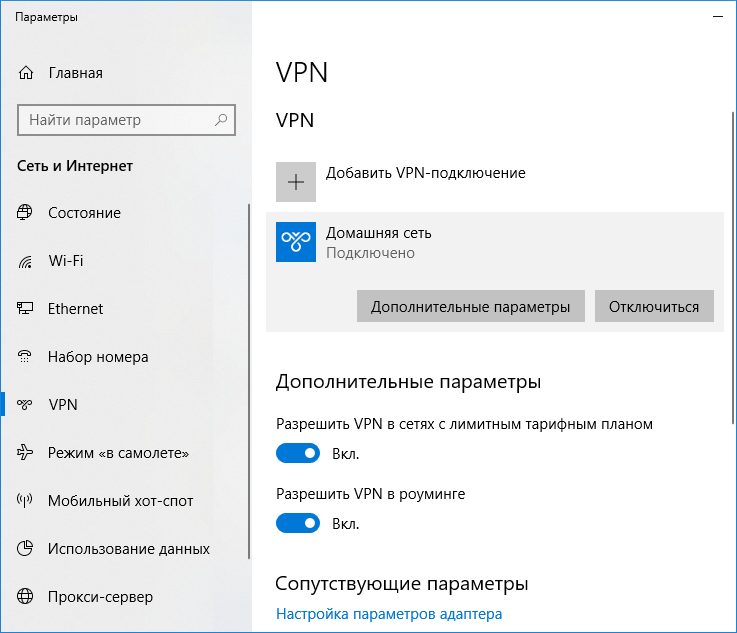This screenshot has height=633, width=737.
Task: Select the Ethernet monitor icon
Action: click(x=26, y=309)
